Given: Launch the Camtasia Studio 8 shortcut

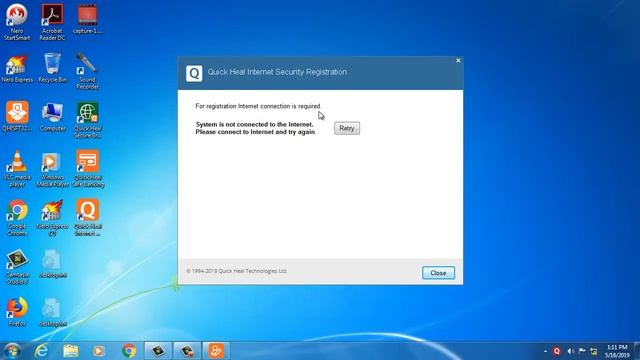Looking at the screenshot, I should [x=17, y=267].
